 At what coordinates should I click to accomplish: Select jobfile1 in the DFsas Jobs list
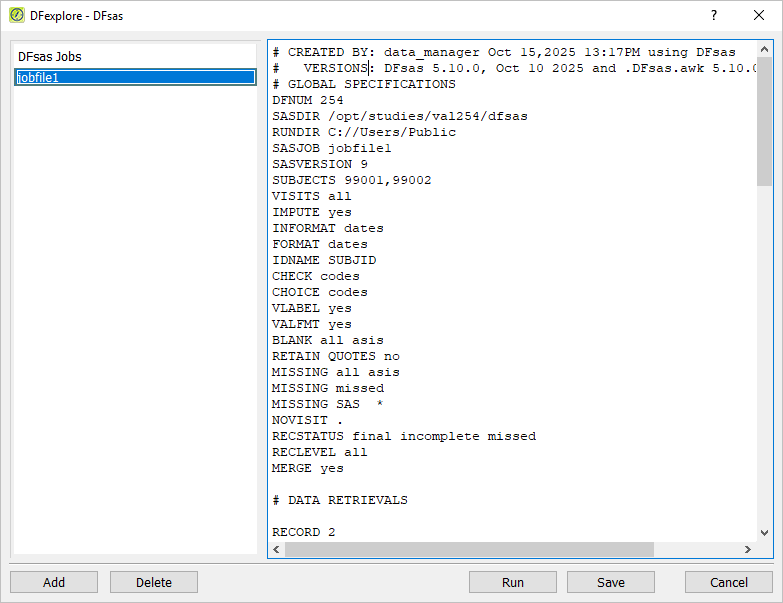coord(135,77)
